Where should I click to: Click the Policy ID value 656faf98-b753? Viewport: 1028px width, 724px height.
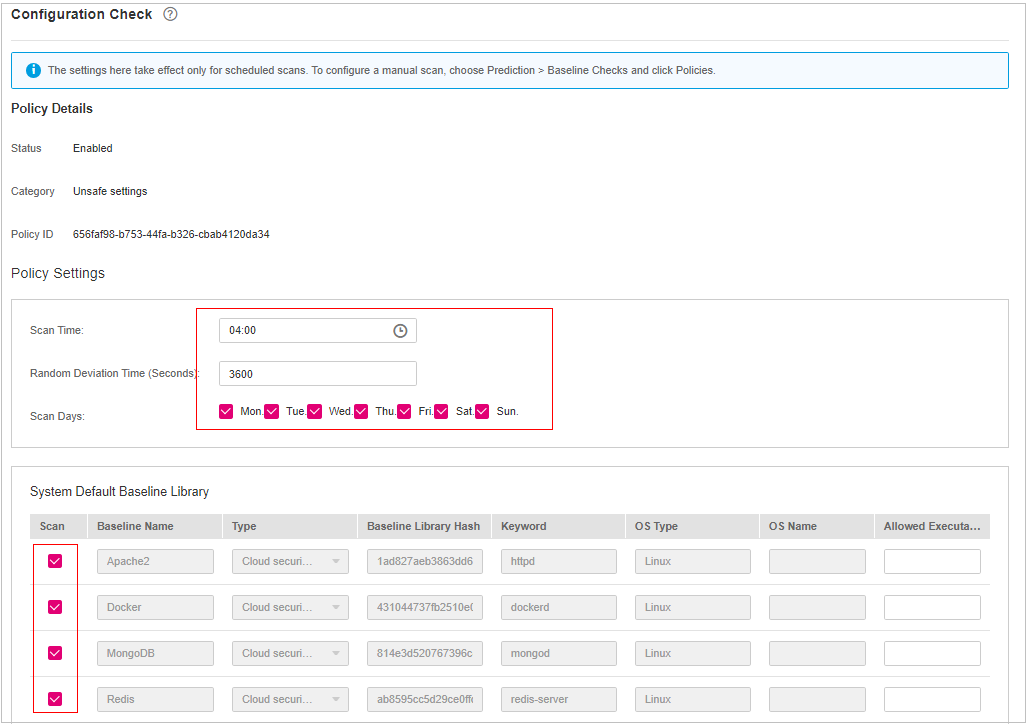click(171, 234)
